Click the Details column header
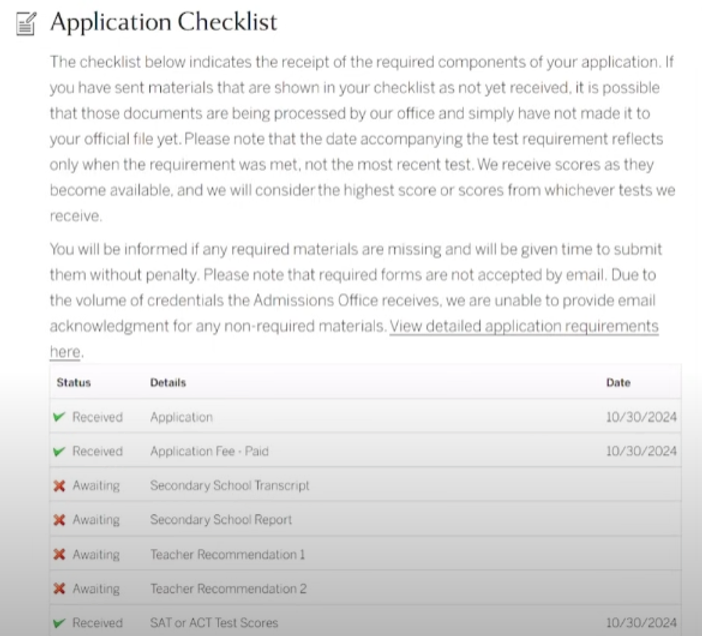The image size is (702, 636). click(168, 383)
